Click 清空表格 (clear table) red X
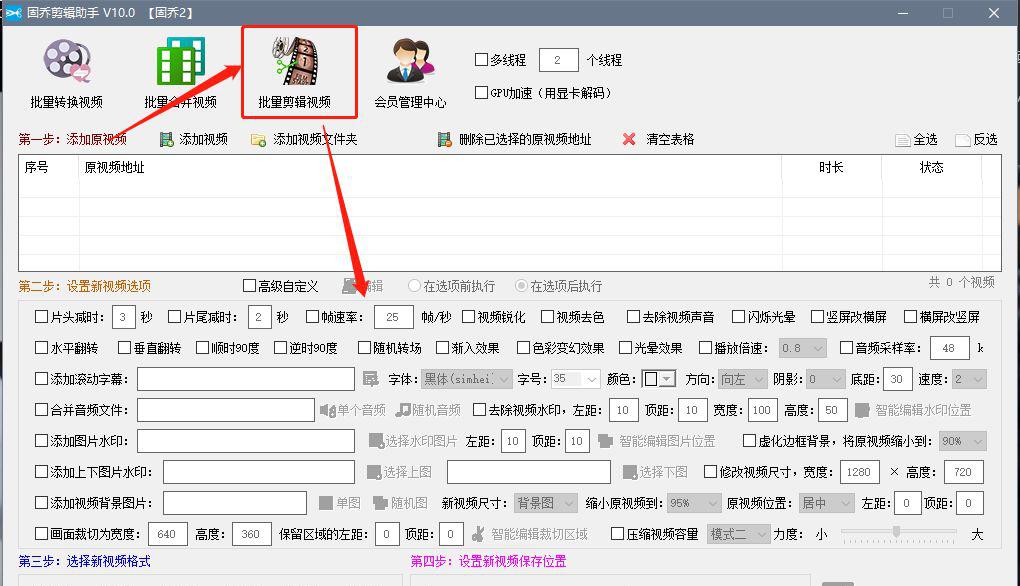 click(x=629, y=139)
